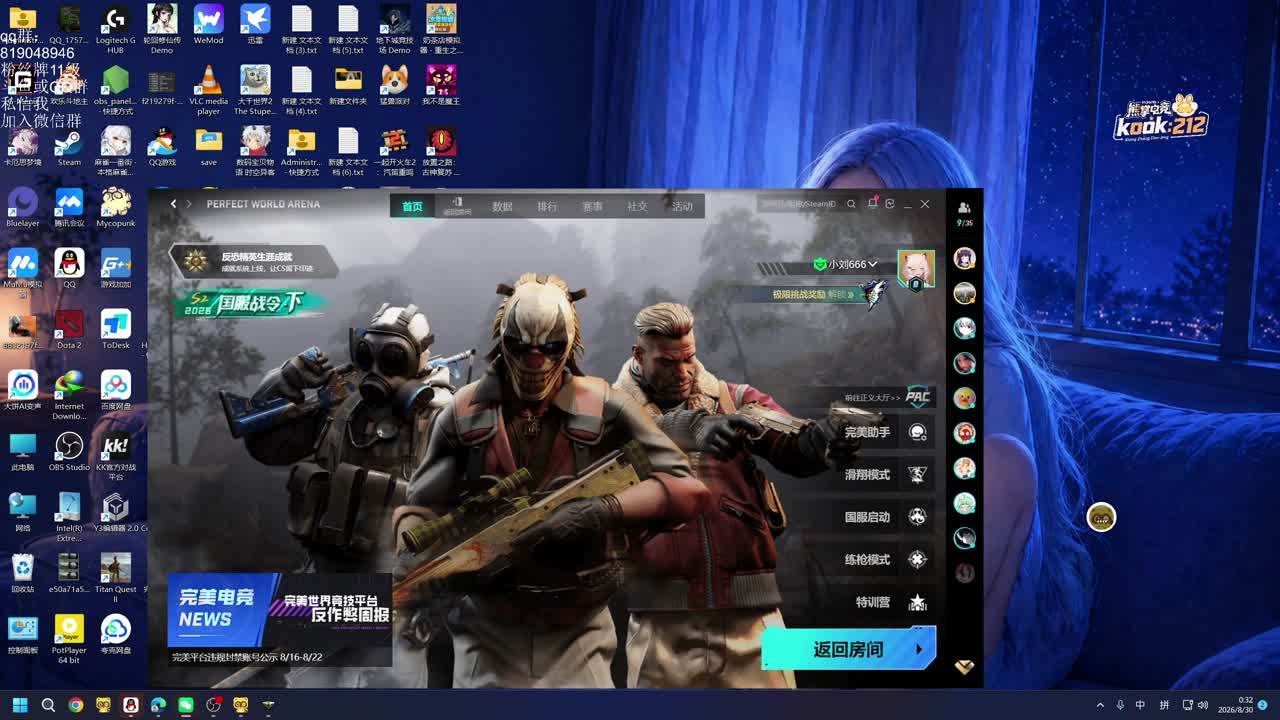Open the 完美电竞 NEWS banner
Image resolution: width=1280 pixels, height=720 pixels.
pos(279,609)
